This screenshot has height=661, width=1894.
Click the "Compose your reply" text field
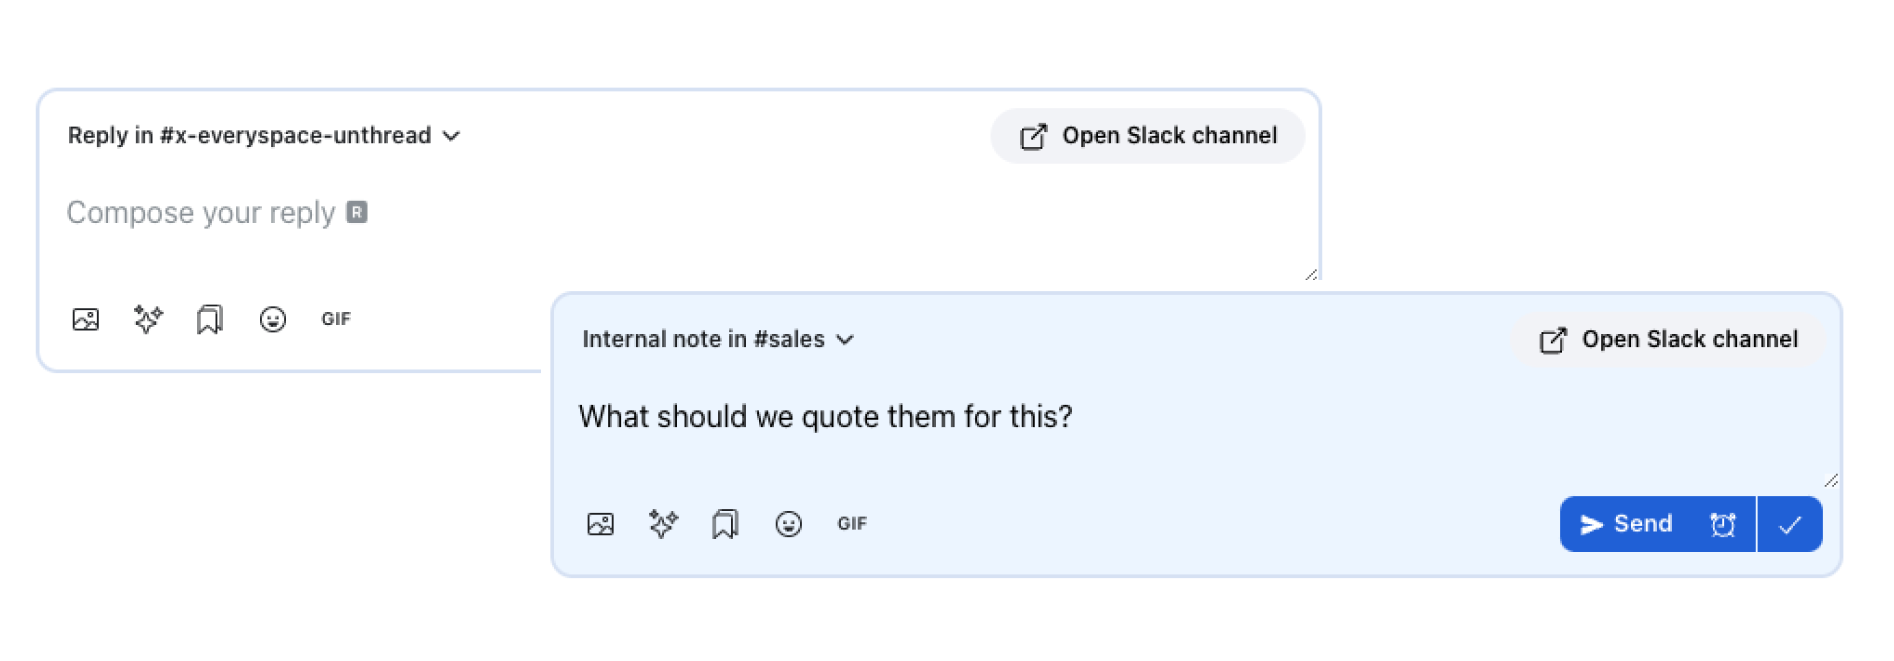(200, 213)
